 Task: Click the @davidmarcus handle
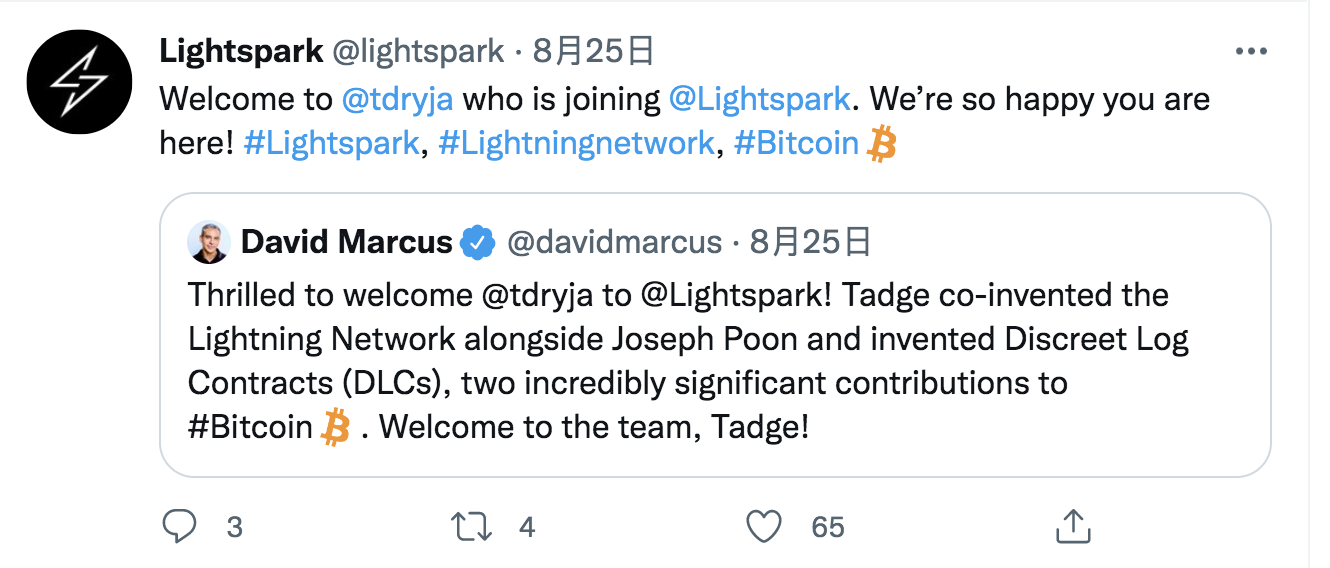[x=614, y=242]
